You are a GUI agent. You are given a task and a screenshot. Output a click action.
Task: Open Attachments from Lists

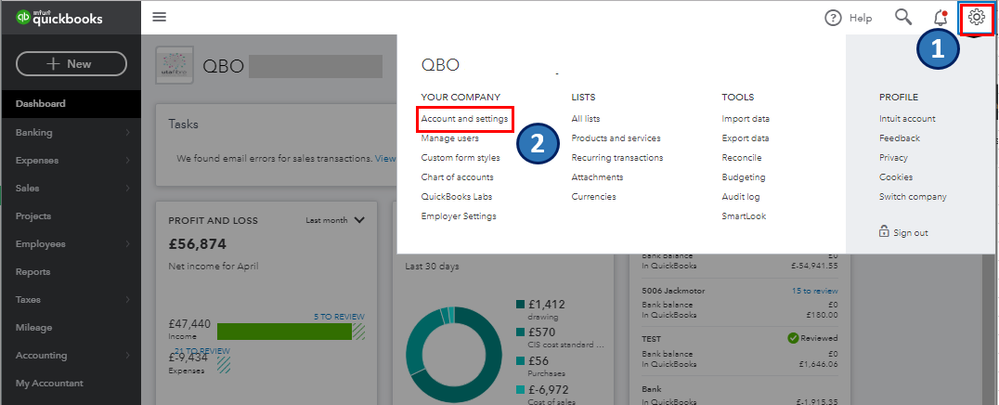click(x=597, y=177)
